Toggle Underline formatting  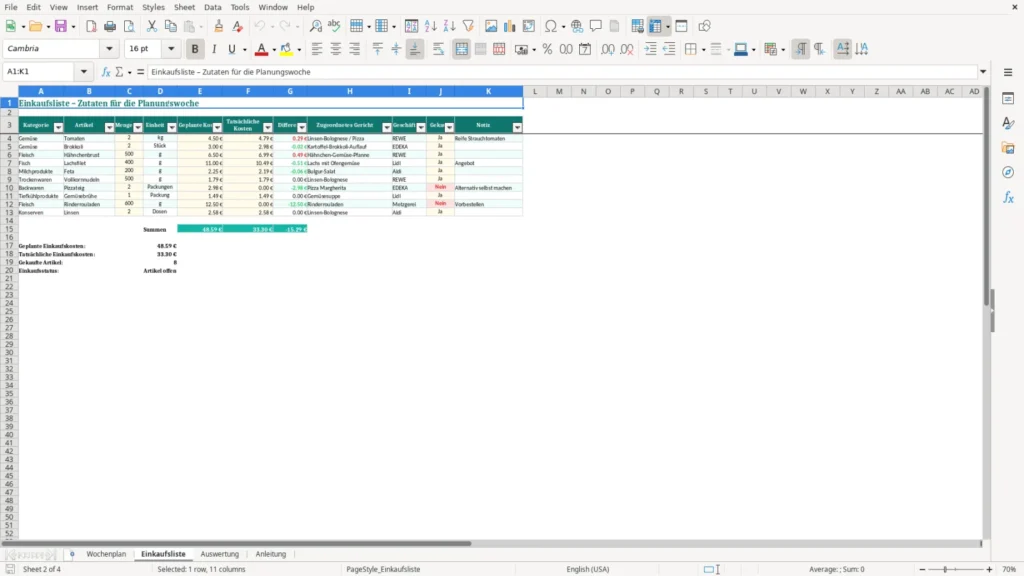232,49
